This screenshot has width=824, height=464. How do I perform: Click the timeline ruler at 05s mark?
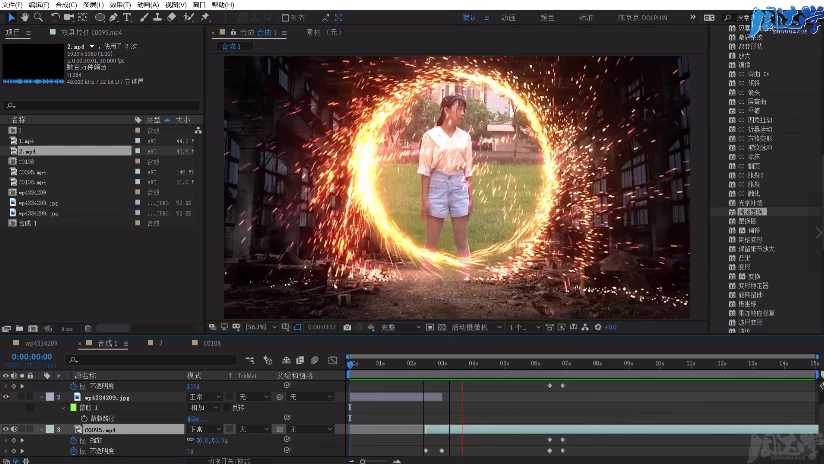(503, 364)
